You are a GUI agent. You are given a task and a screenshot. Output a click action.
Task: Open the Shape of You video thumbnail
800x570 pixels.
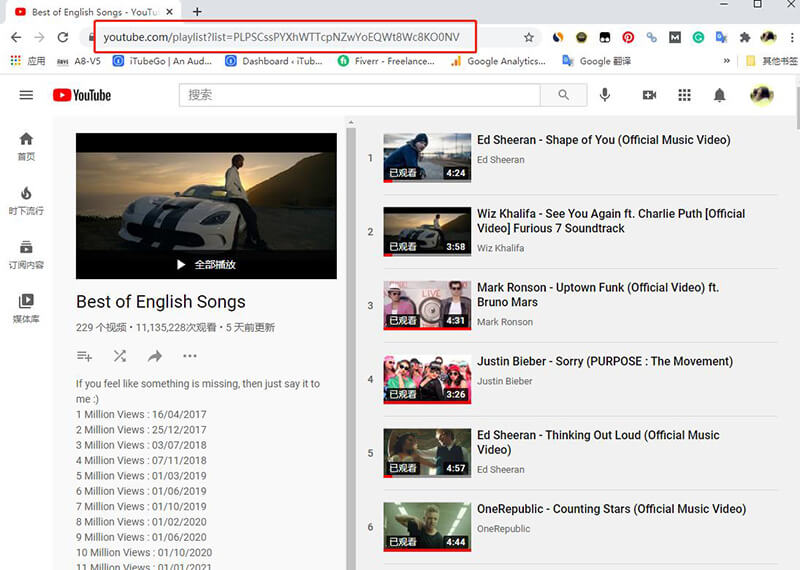[x=427, y=158]
